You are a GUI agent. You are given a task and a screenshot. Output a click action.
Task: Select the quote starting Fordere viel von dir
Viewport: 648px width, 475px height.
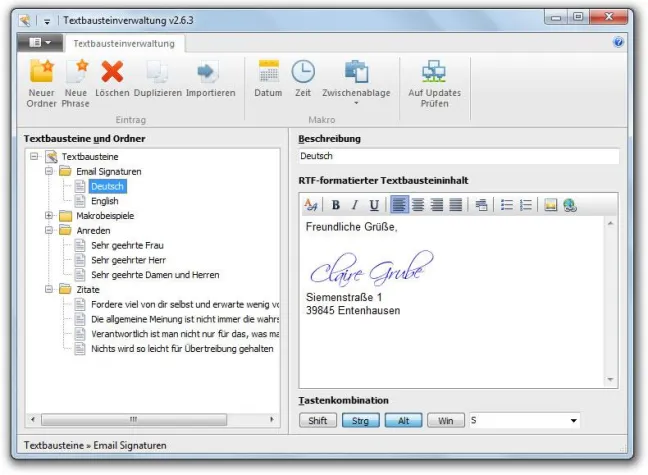pos(185,305)
